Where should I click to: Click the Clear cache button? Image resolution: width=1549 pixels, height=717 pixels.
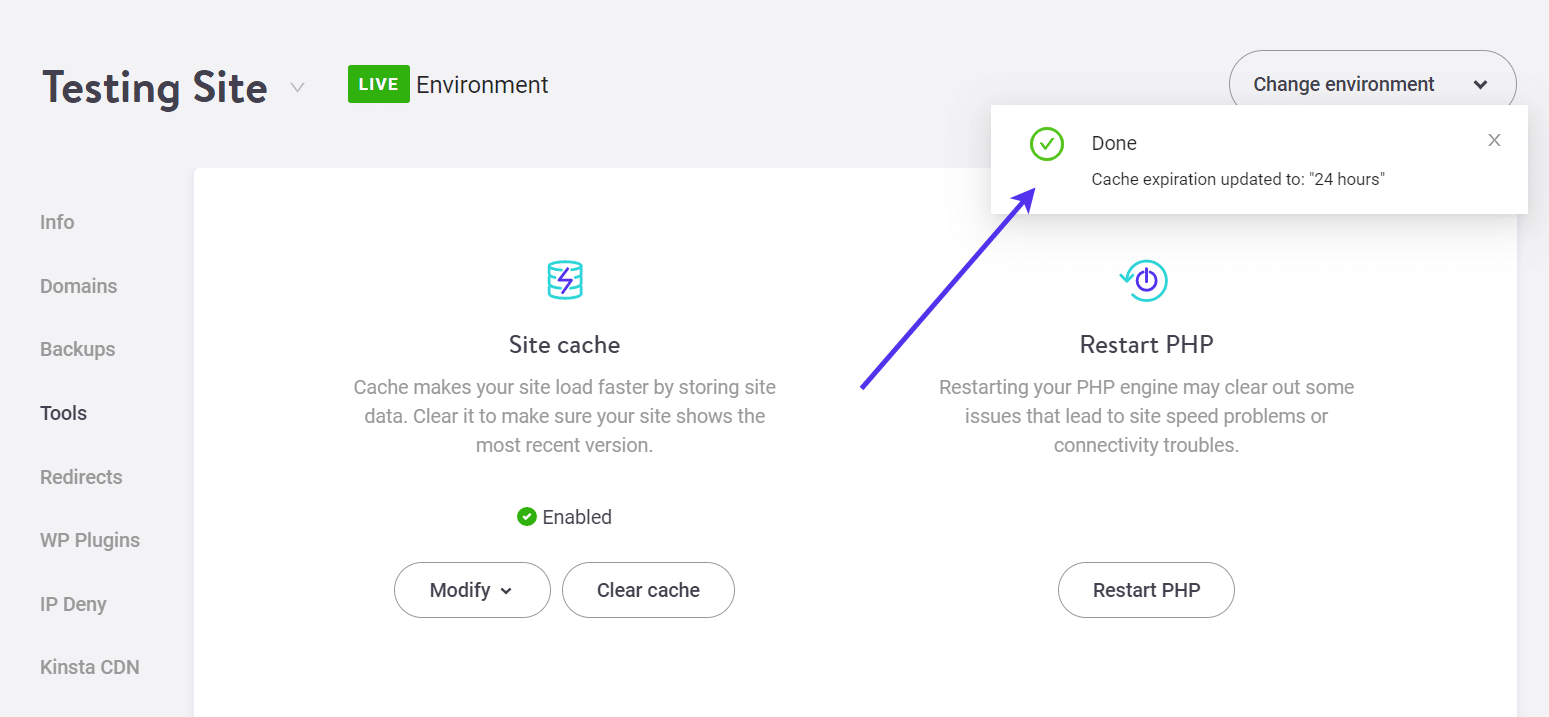pos(648,590)
